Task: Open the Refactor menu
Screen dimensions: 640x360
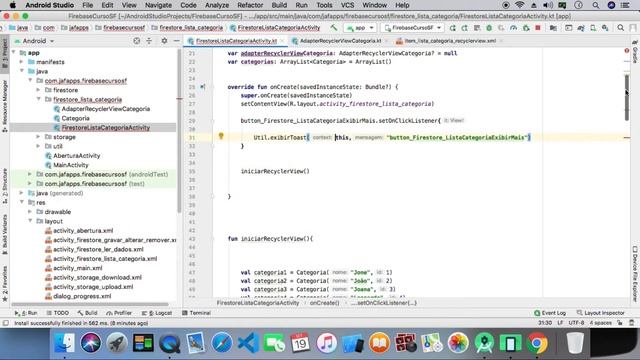Action: 250,5
